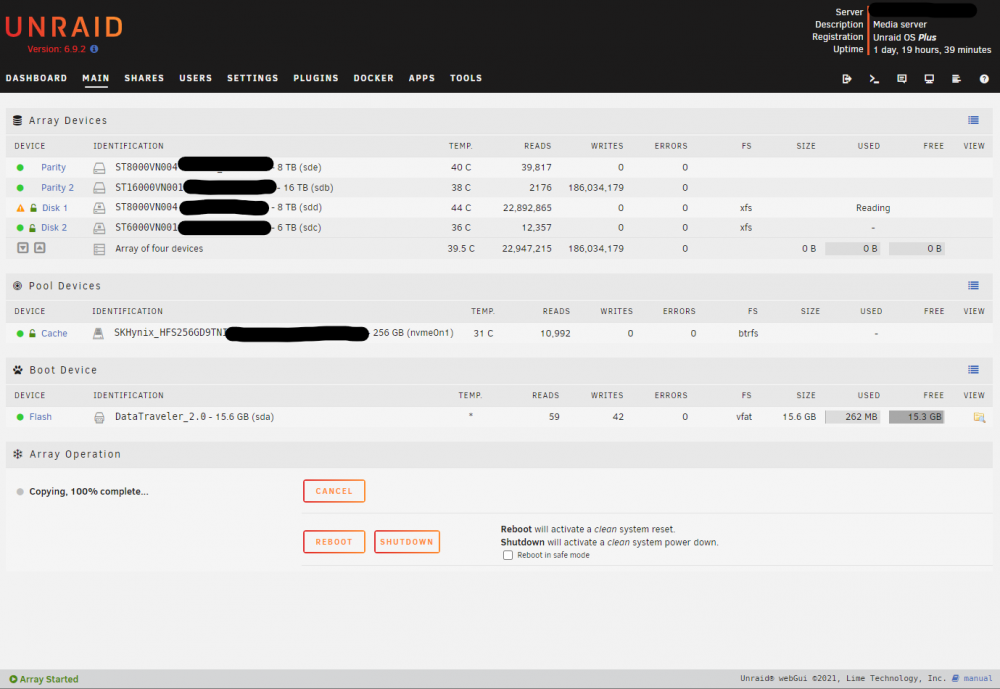Open the system log icon
This screenshot has height=689, width=1000.
click(957, 78)
